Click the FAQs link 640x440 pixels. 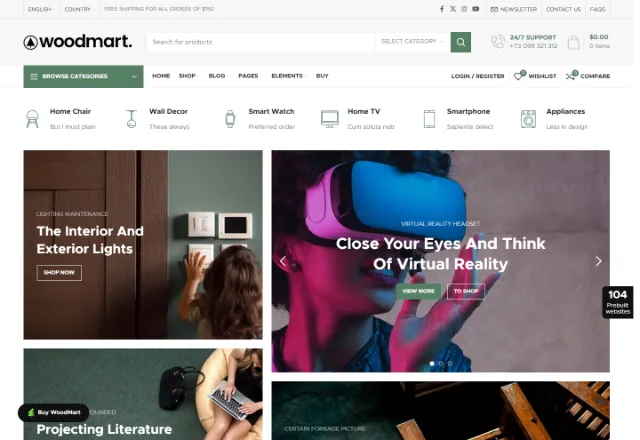(x=598, y=9)
